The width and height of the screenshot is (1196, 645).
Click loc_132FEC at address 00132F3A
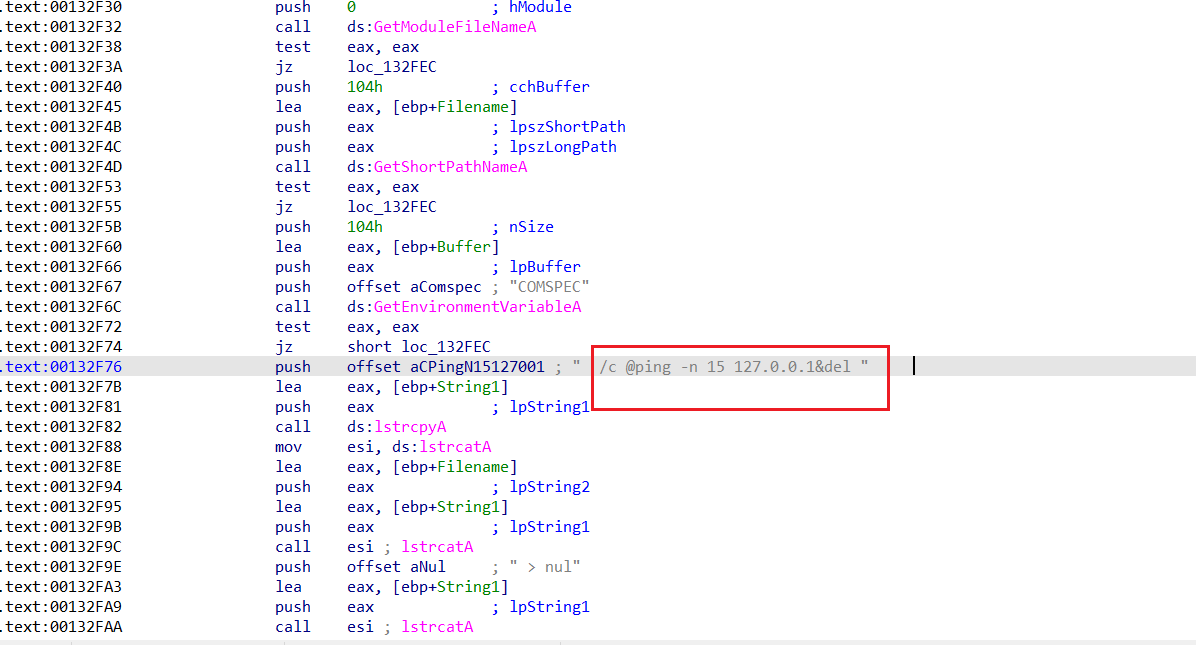point(392,67)
